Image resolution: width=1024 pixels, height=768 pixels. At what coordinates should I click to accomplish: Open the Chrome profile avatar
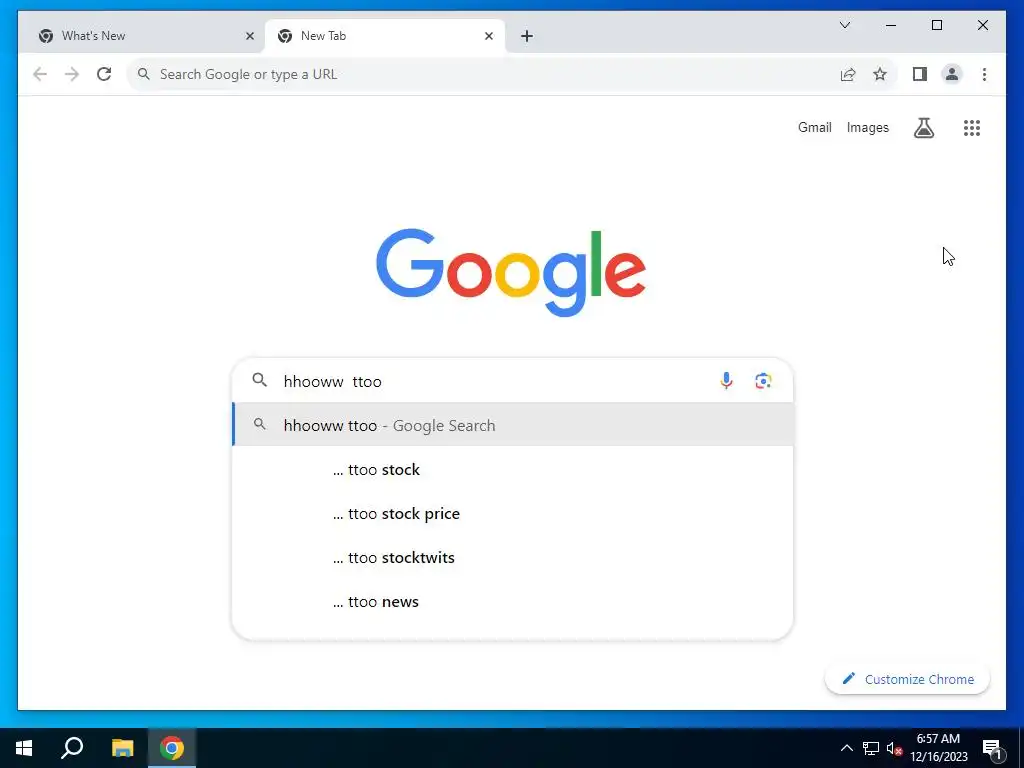click(952, 74)
